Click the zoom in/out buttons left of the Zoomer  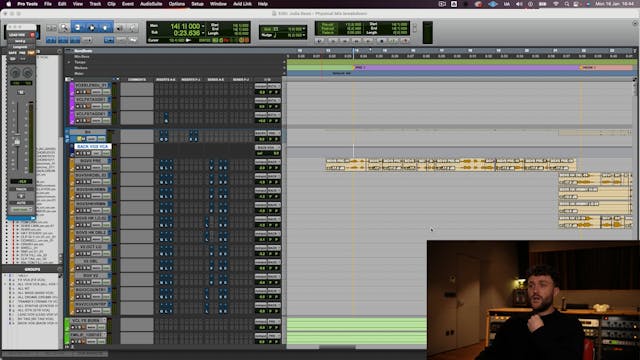(51, 28)
